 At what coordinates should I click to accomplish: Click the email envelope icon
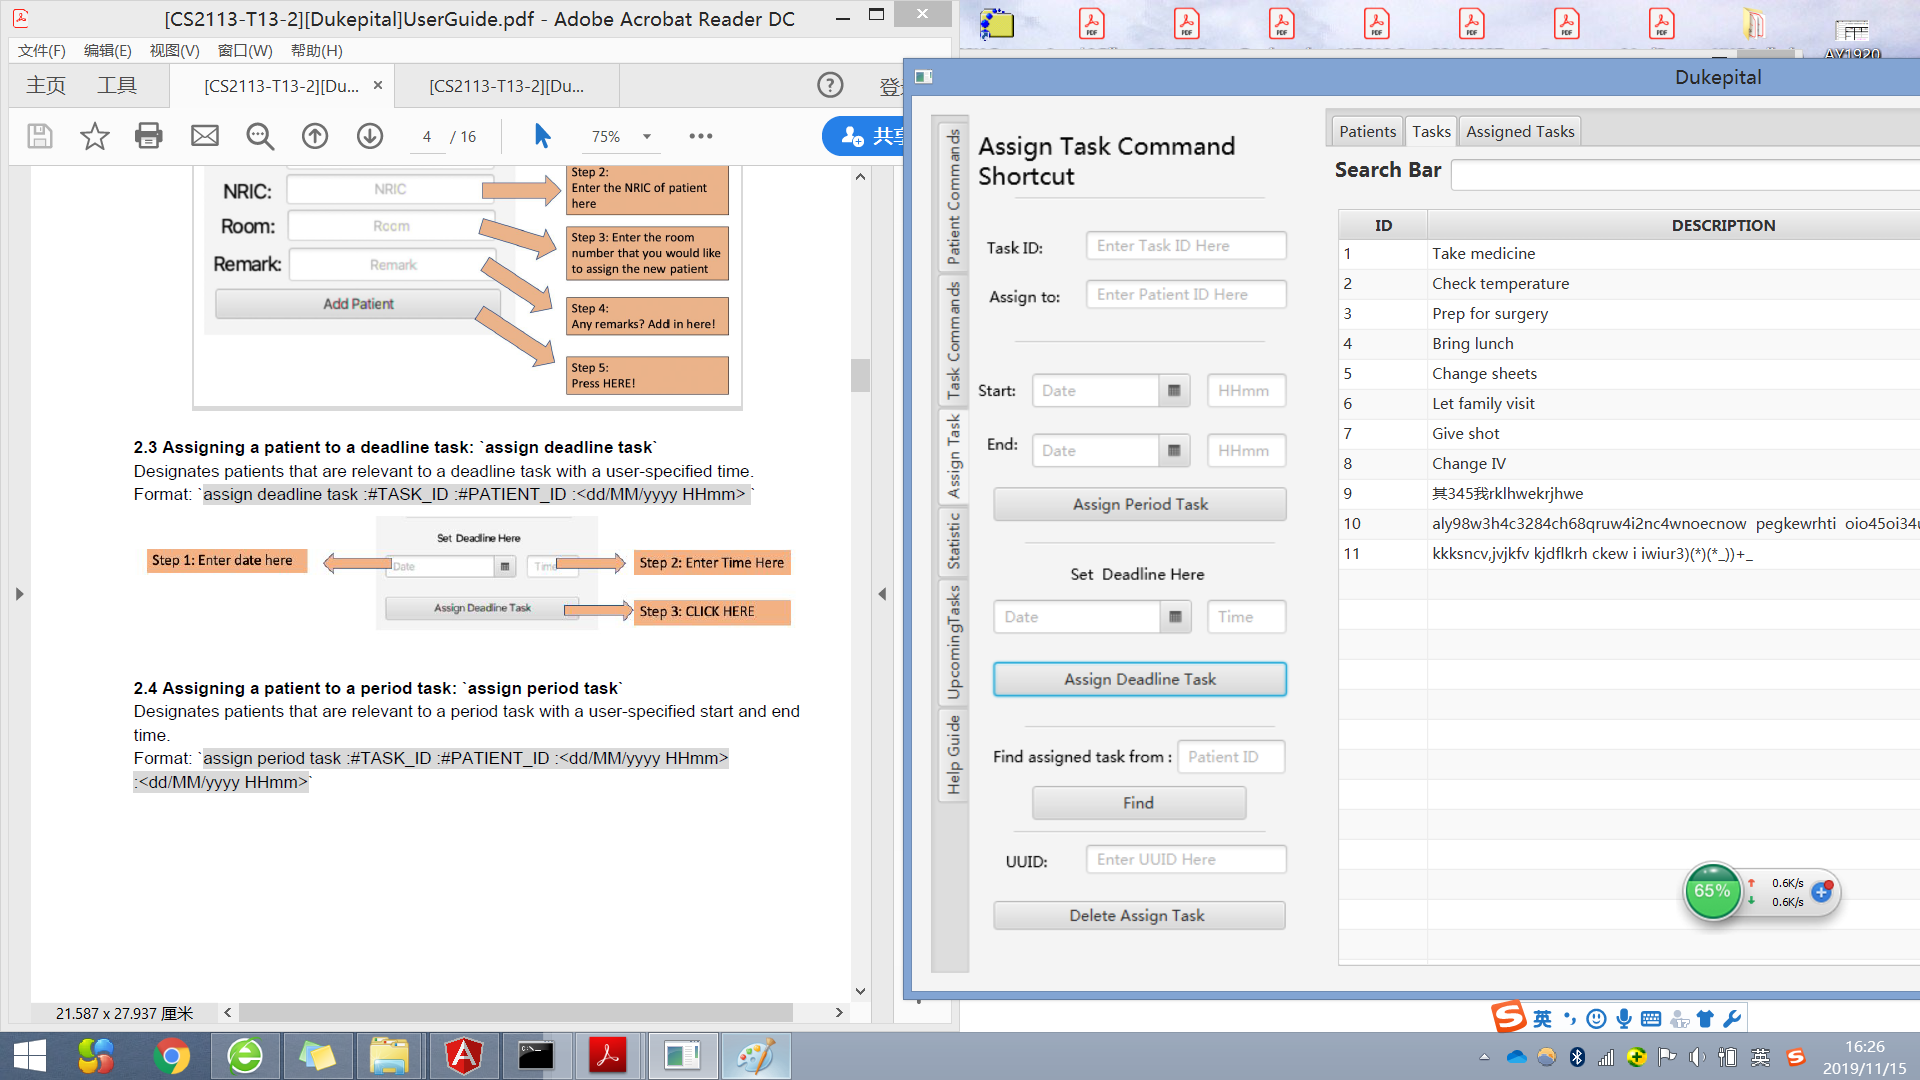(x=205, y=136)
